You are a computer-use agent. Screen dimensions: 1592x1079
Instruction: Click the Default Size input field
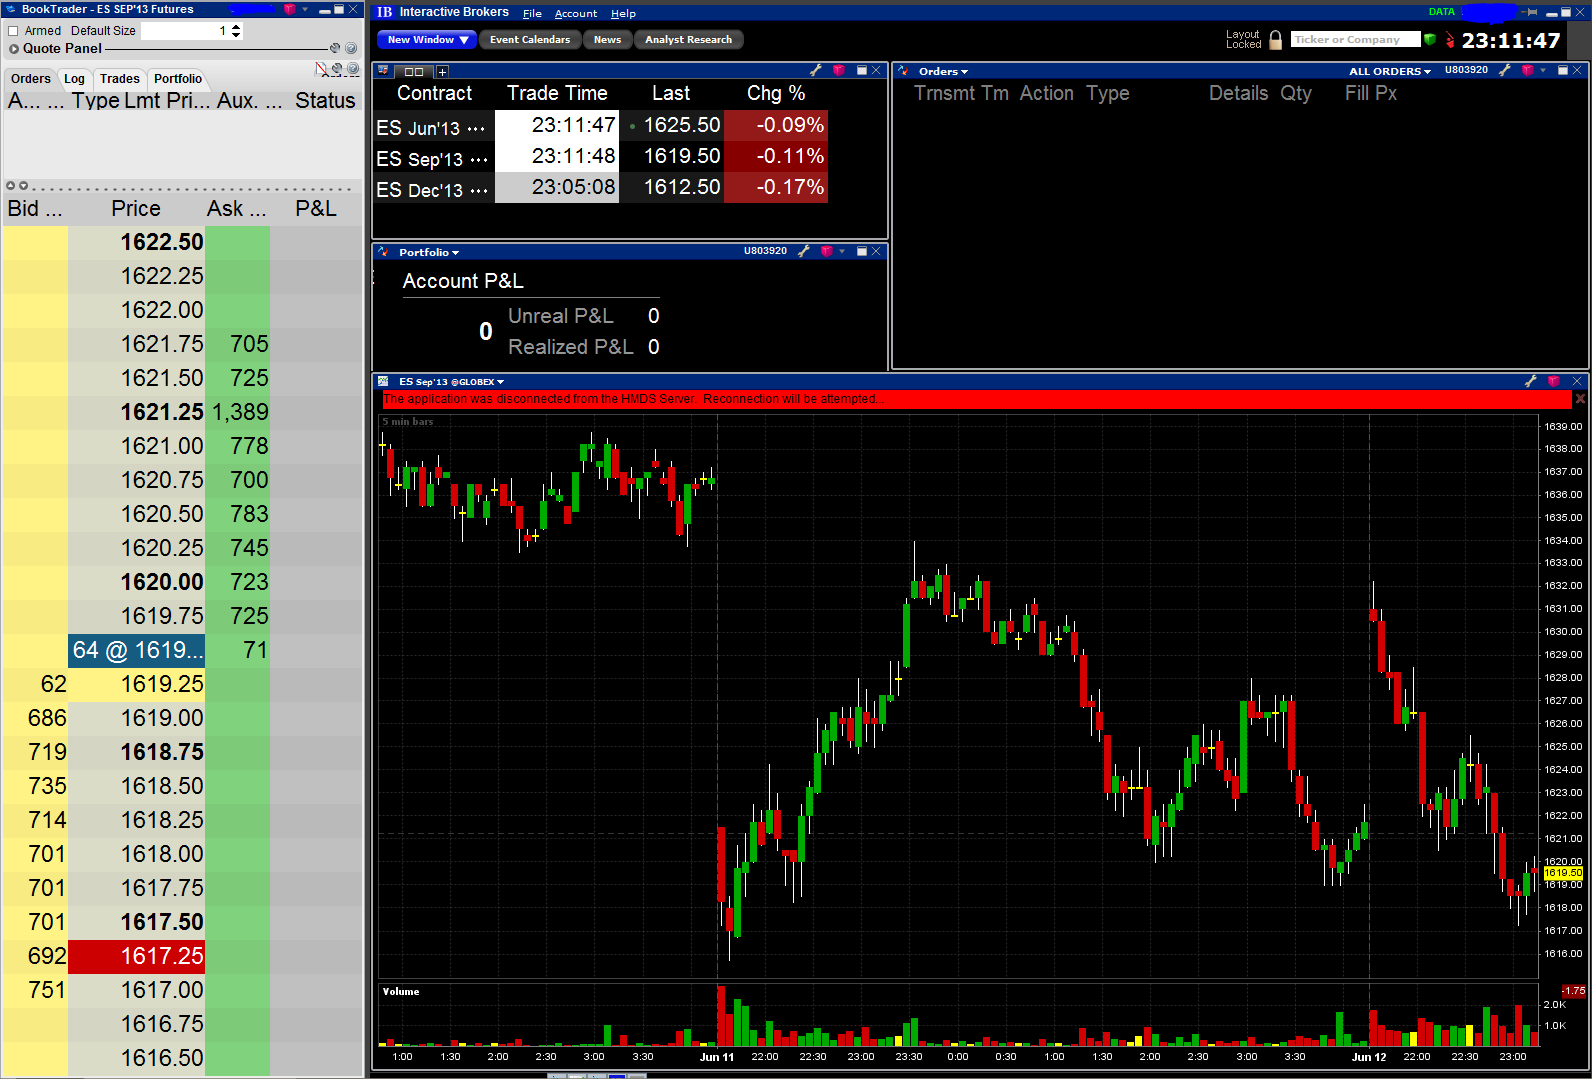coord(185,31)
